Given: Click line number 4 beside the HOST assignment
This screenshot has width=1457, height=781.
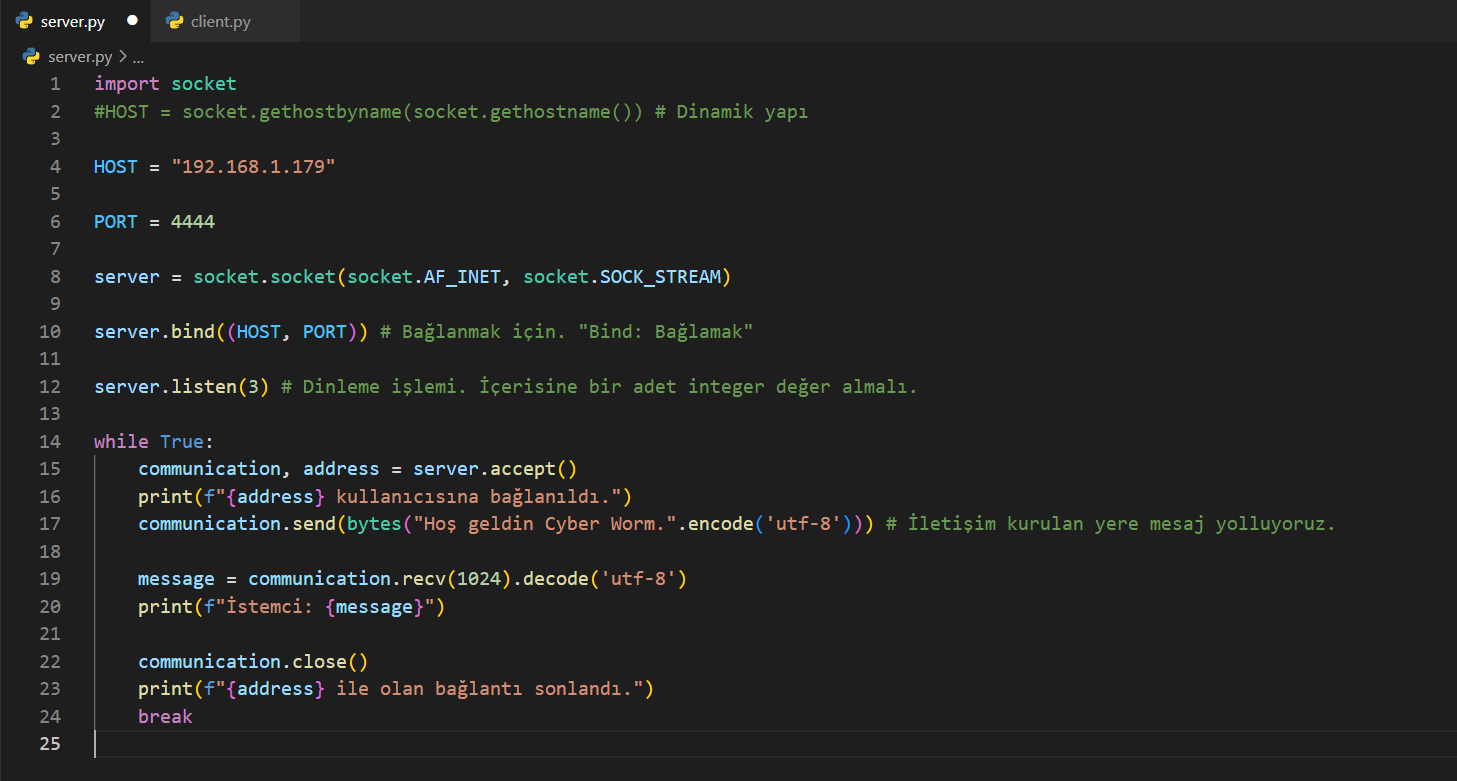Looking at the screenshot, I should click(x=55, y=166).
